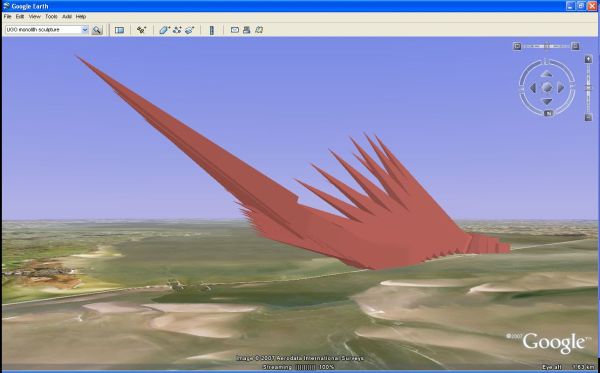This screenshot has height=373, width=600.
Task: Click the pan right arrow in navigator
Action: 561,88
